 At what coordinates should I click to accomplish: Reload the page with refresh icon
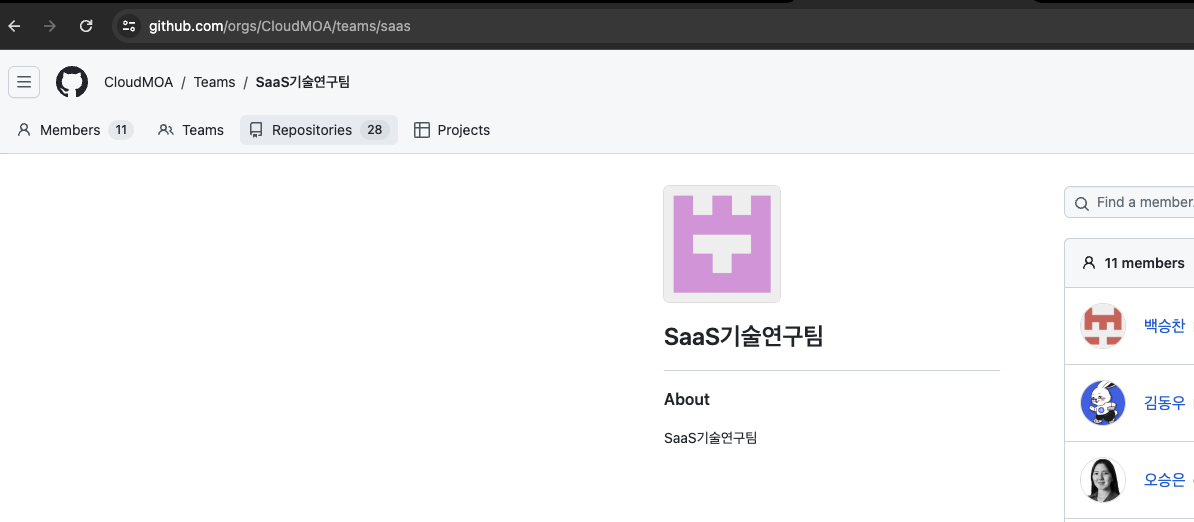86,26
